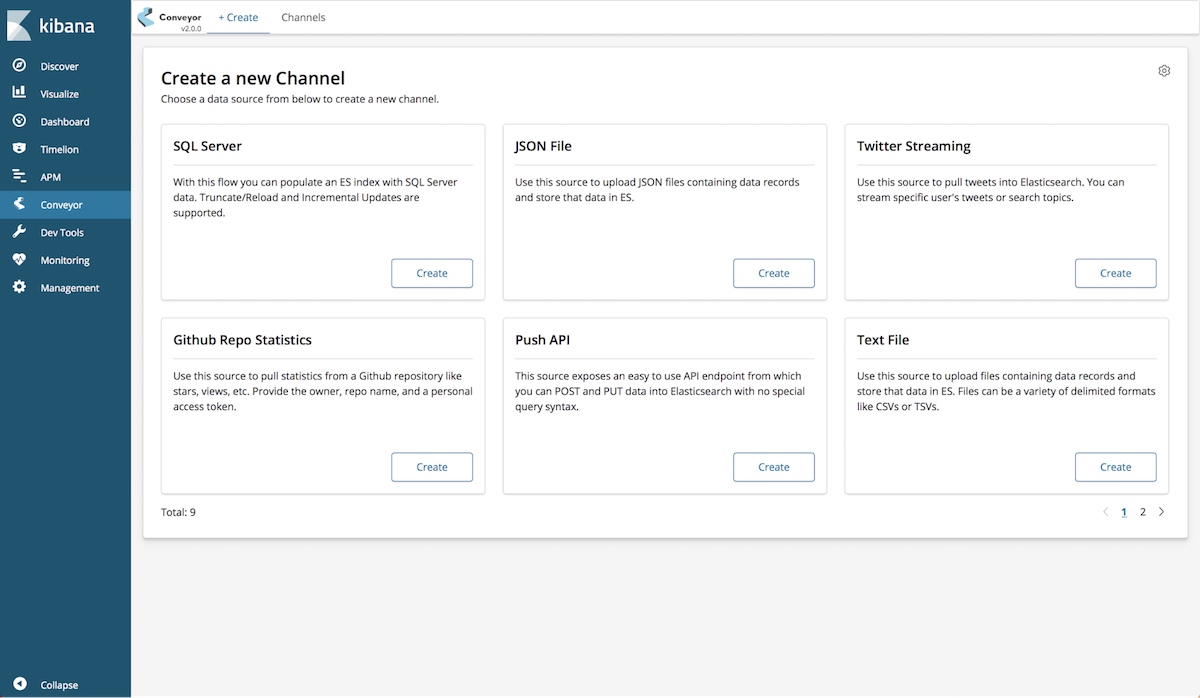Viewport: 1200px width, 698px height.
Task: Click the SQL Server card title
Action: tap(207, 146)
